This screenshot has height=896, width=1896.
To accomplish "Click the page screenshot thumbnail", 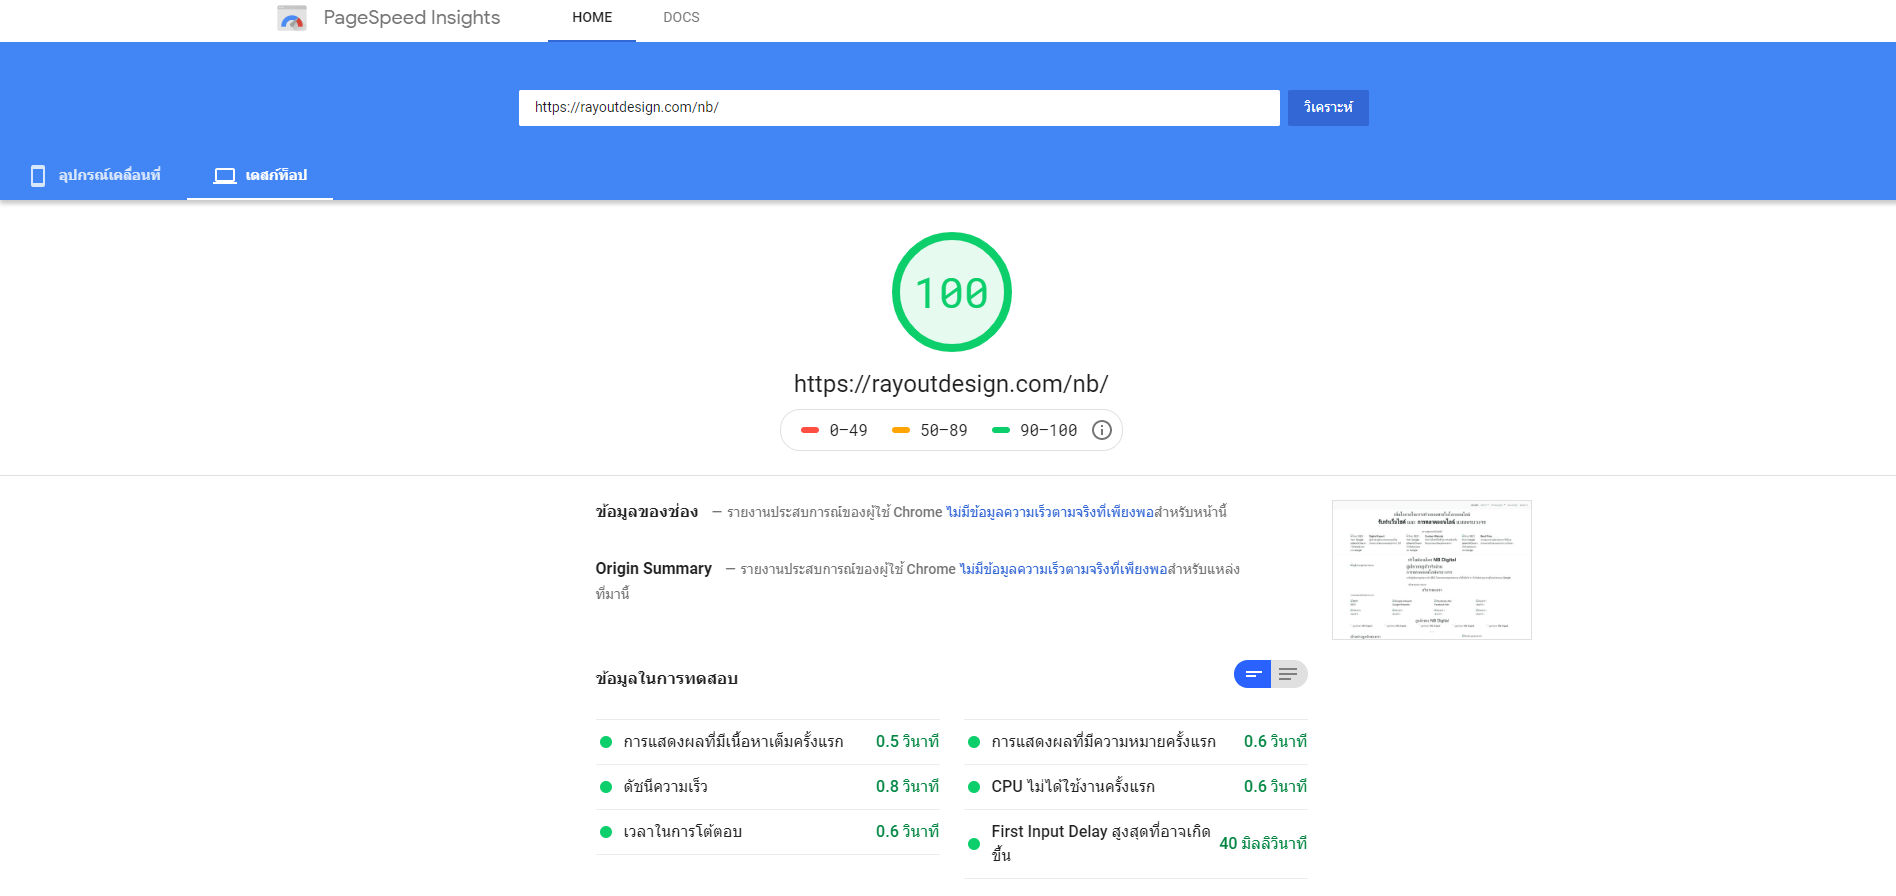I will (1431, 570).
